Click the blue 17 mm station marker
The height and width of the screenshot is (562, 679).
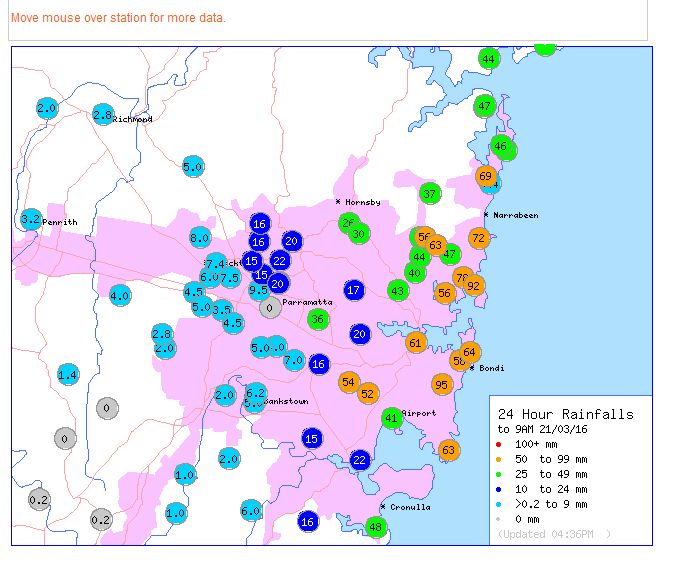(x=353, y=290)
